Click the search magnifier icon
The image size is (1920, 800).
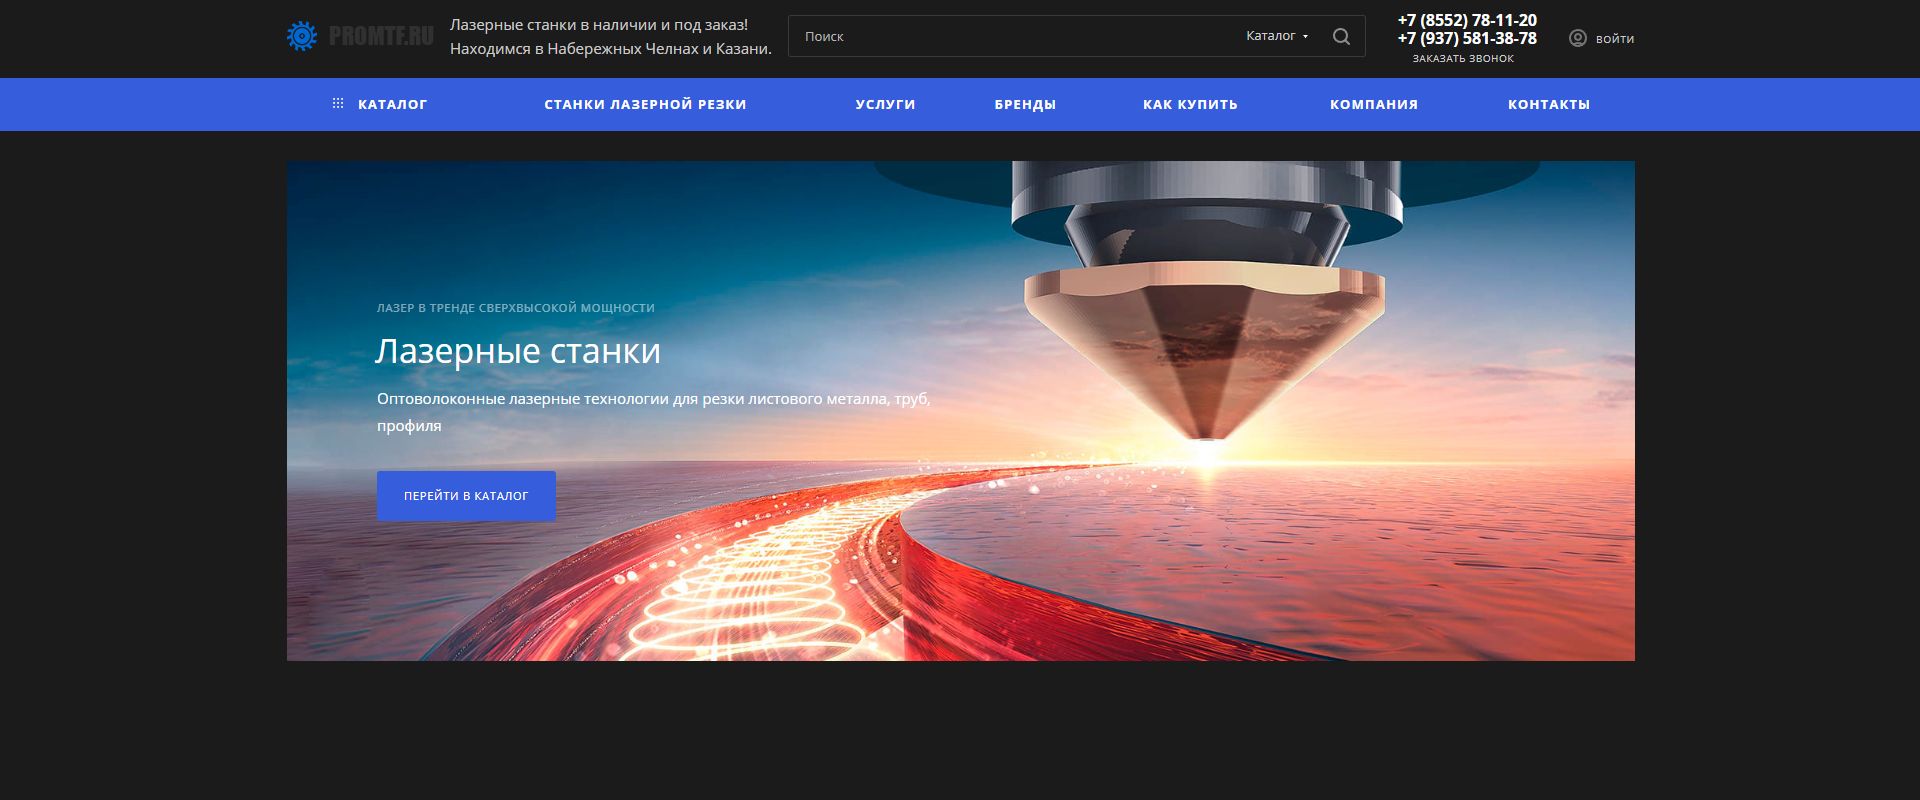coord(1341,36)
